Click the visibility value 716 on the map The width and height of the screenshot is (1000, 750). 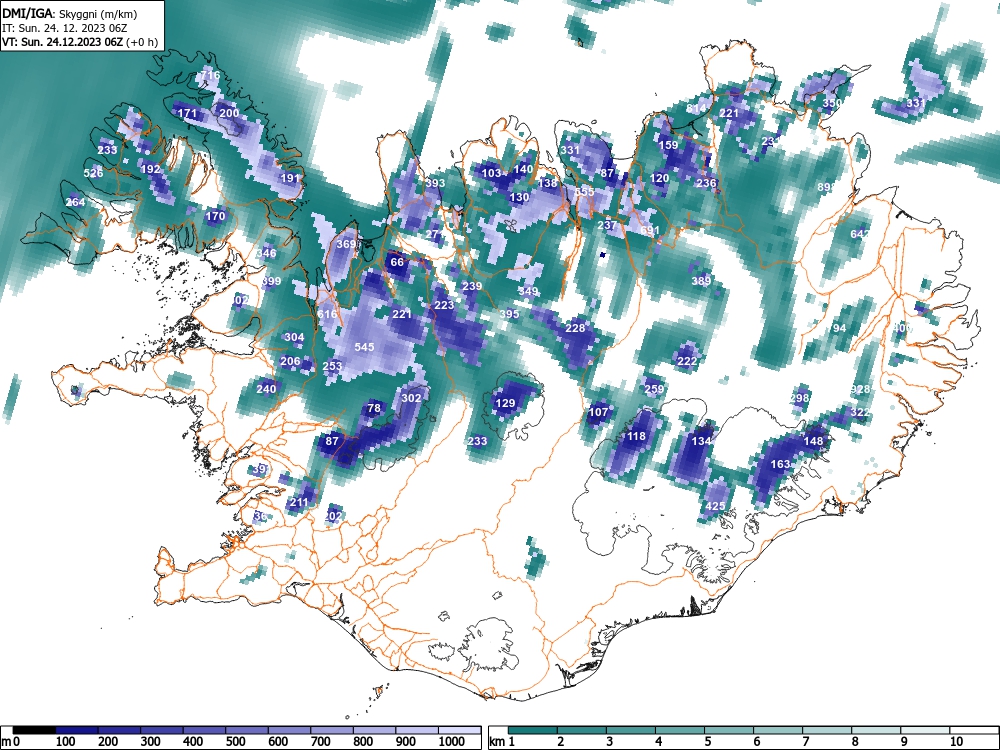tap(210, 75)
